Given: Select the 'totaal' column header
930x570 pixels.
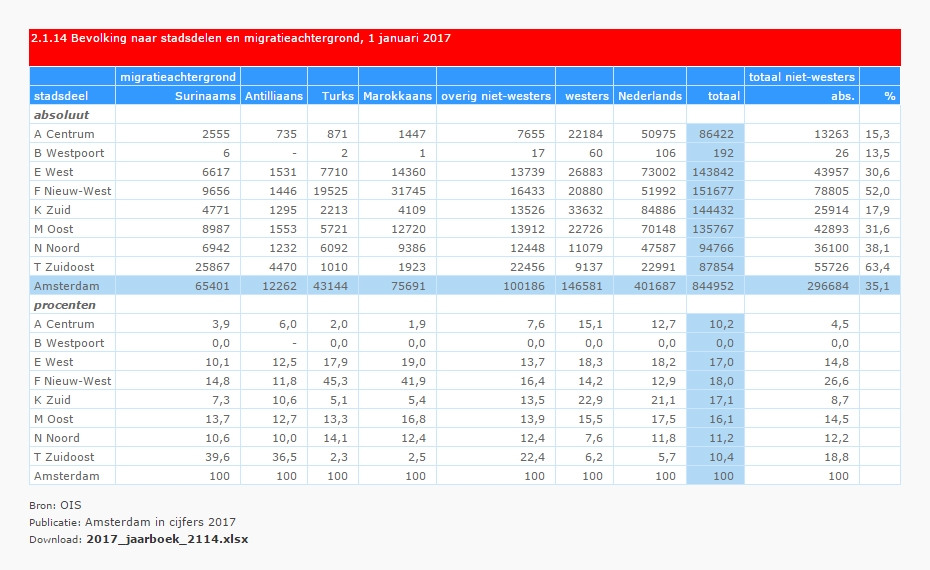Looking at the screenshot, I should point(724,96).
